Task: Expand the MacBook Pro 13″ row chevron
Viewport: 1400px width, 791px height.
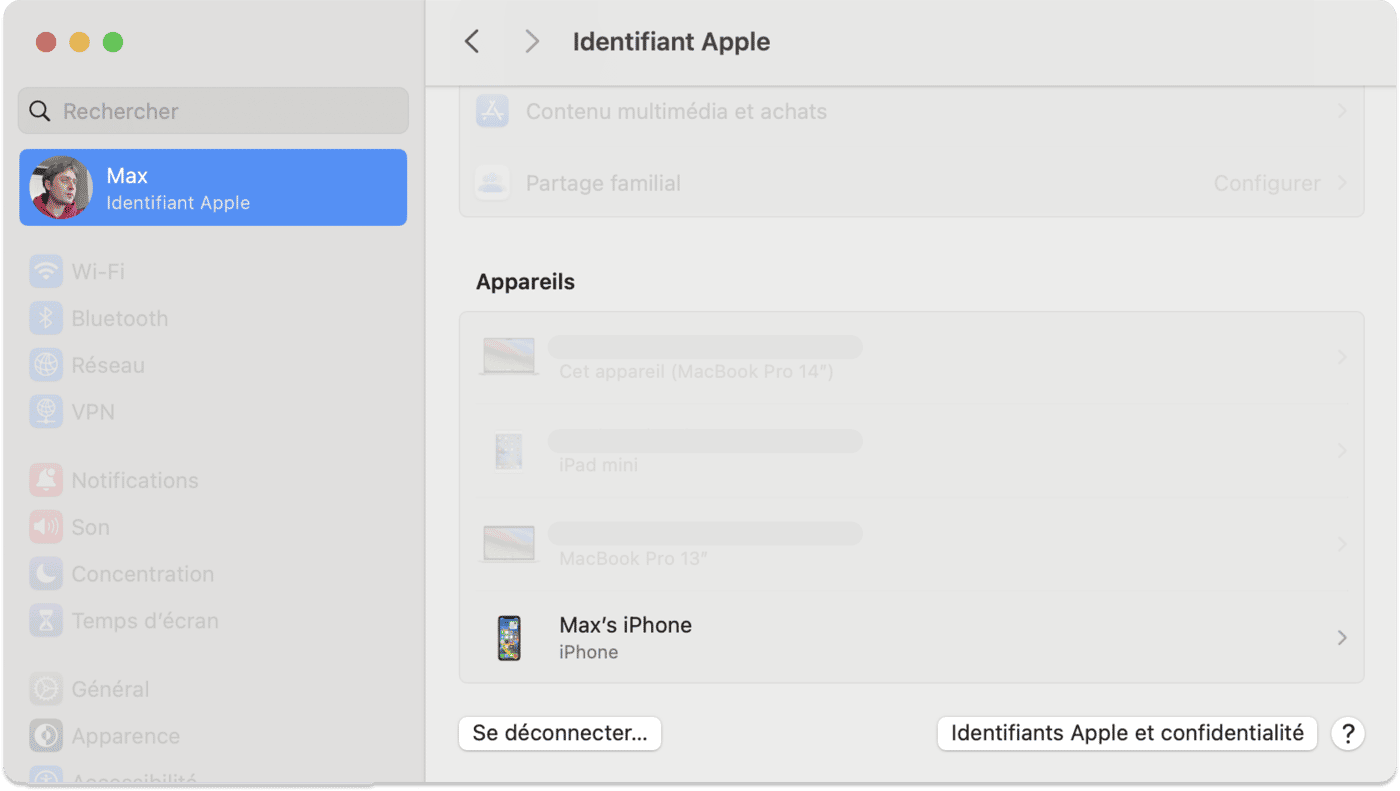Action: (1342, 544)
